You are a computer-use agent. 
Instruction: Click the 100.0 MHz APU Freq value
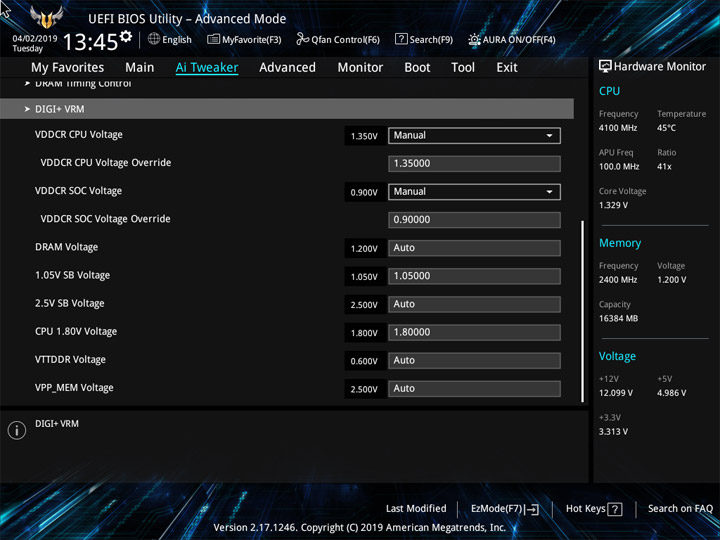click(619, 167)
